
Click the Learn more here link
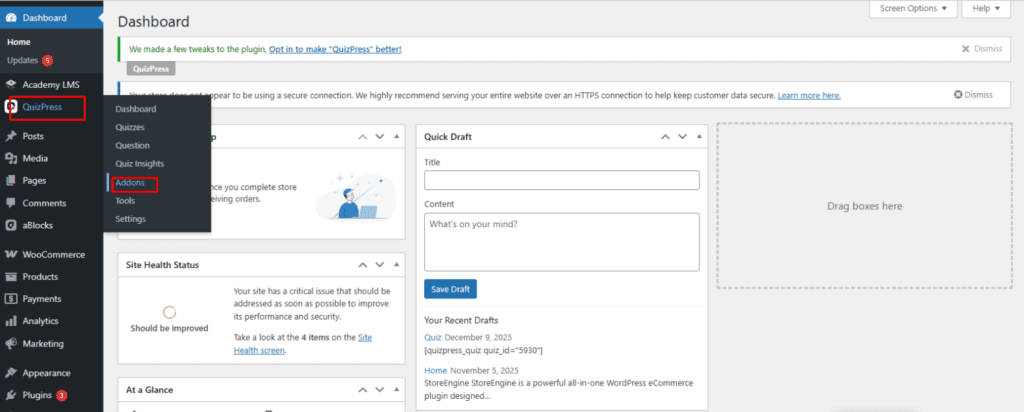pos(809,95)
